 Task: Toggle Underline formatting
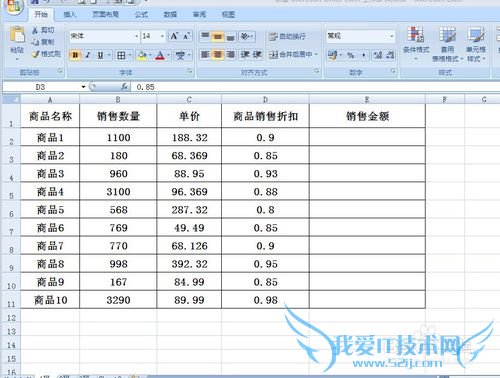coord(100,55)
